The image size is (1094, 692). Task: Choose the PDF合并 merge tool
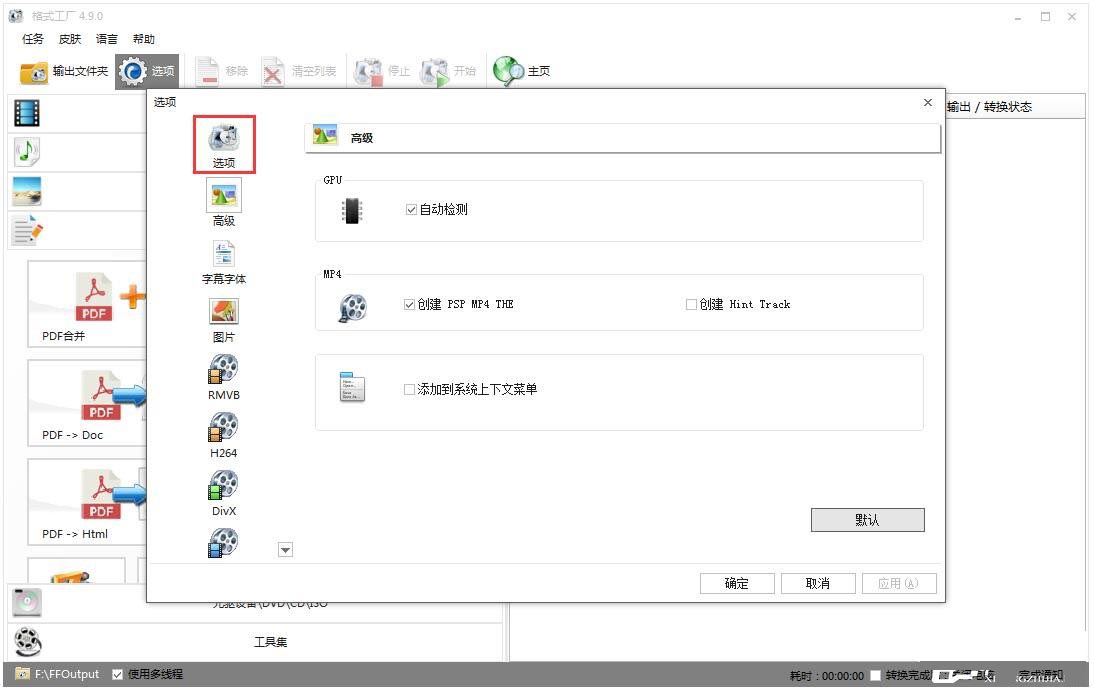(x=87, y=306)
